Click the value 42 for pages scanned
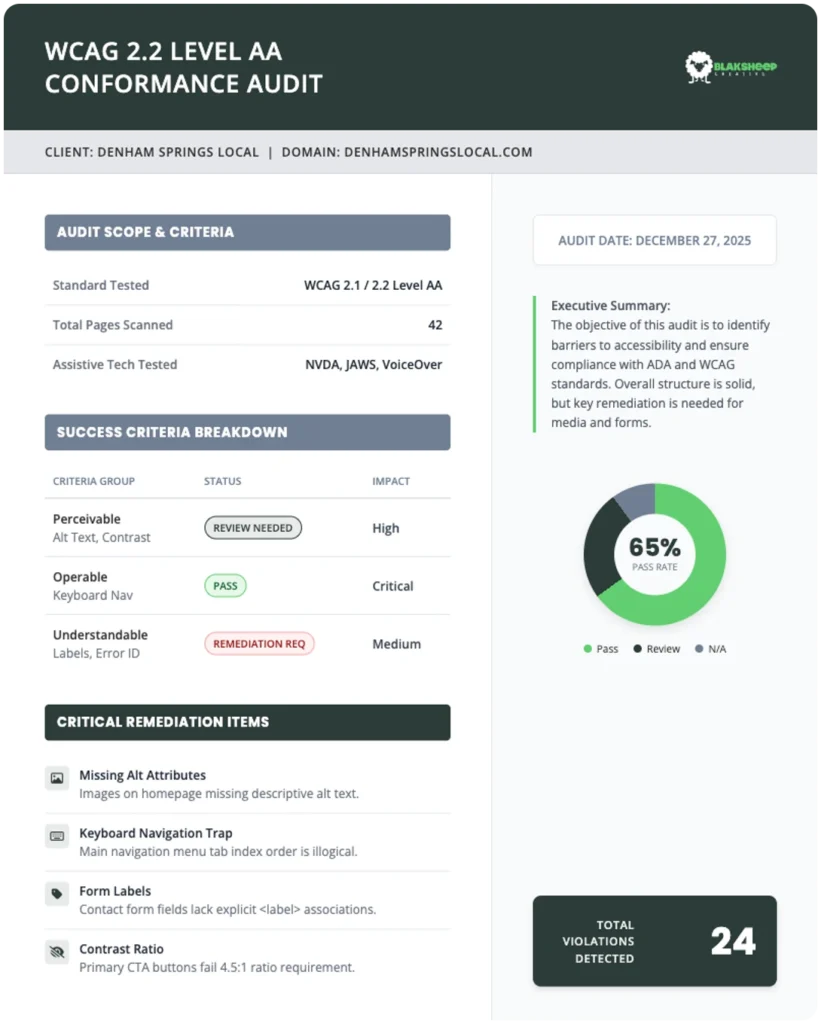This screenshot has height=1024, width=821. (x=435, y=325)
